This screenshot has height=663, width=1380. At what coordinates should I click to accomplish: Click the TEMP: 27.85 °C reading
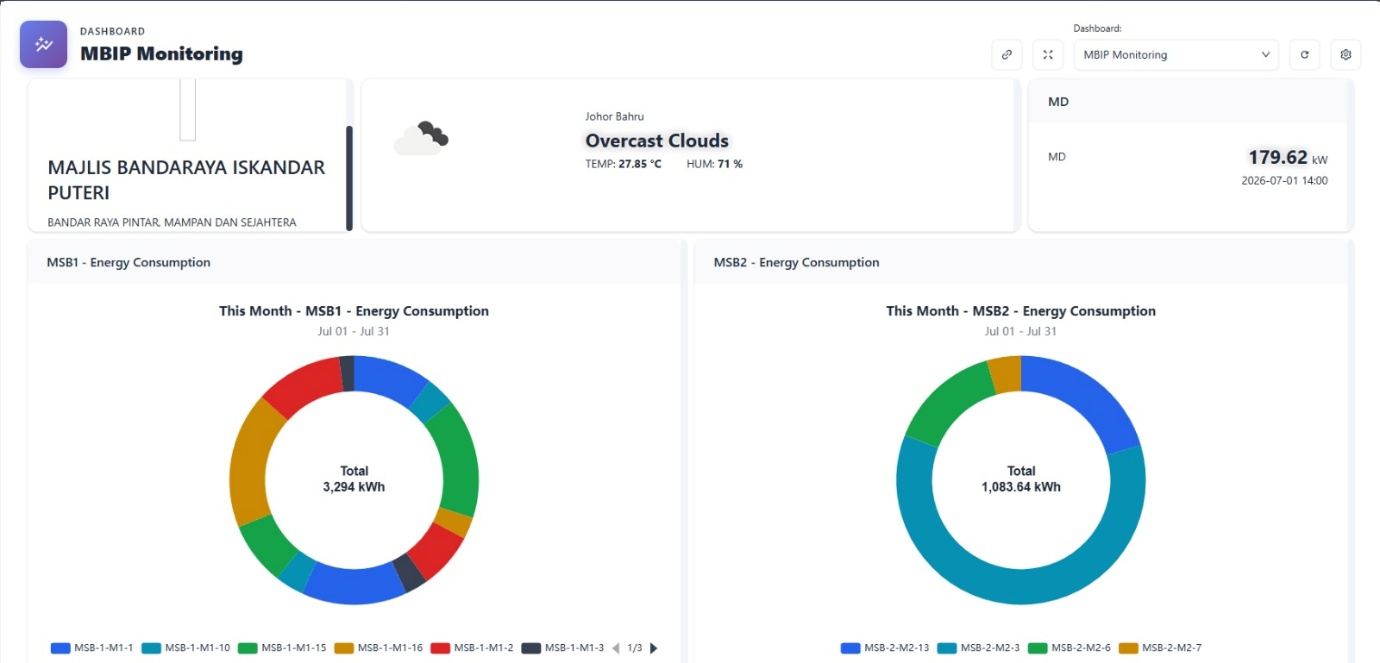[623, 164]
